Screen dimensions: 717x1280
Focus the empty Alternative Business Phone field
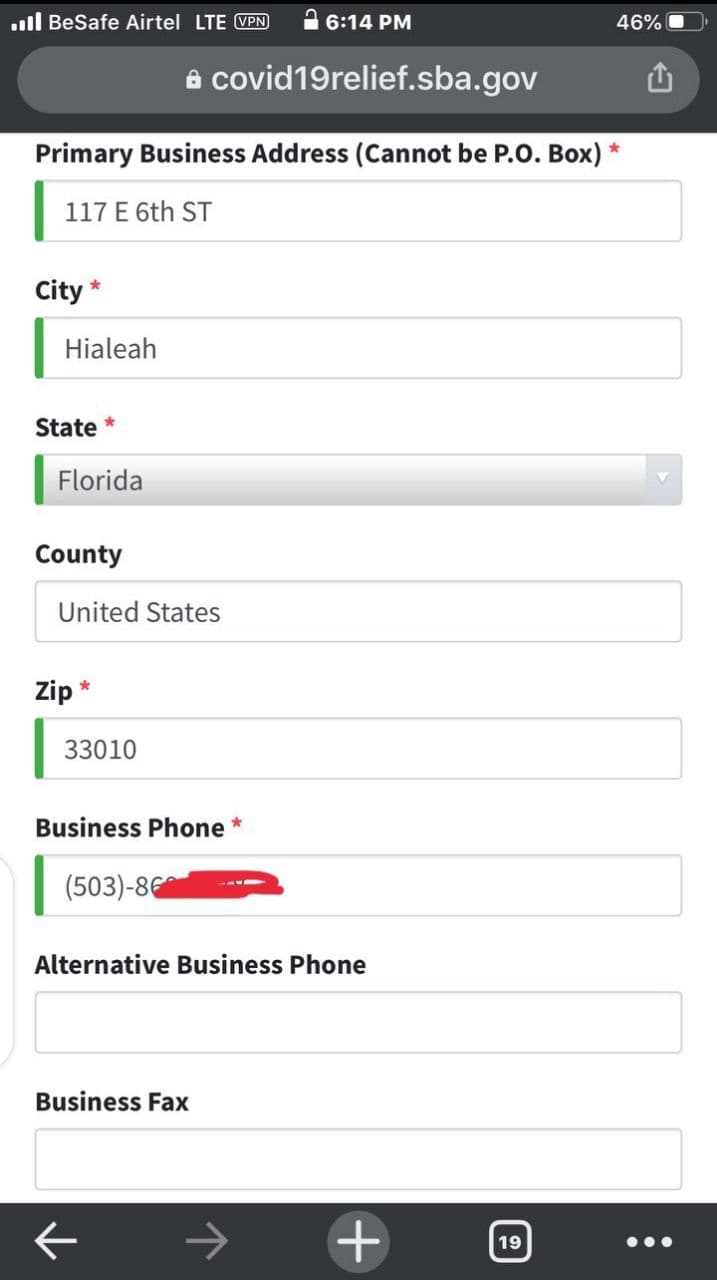[358, 1022]
